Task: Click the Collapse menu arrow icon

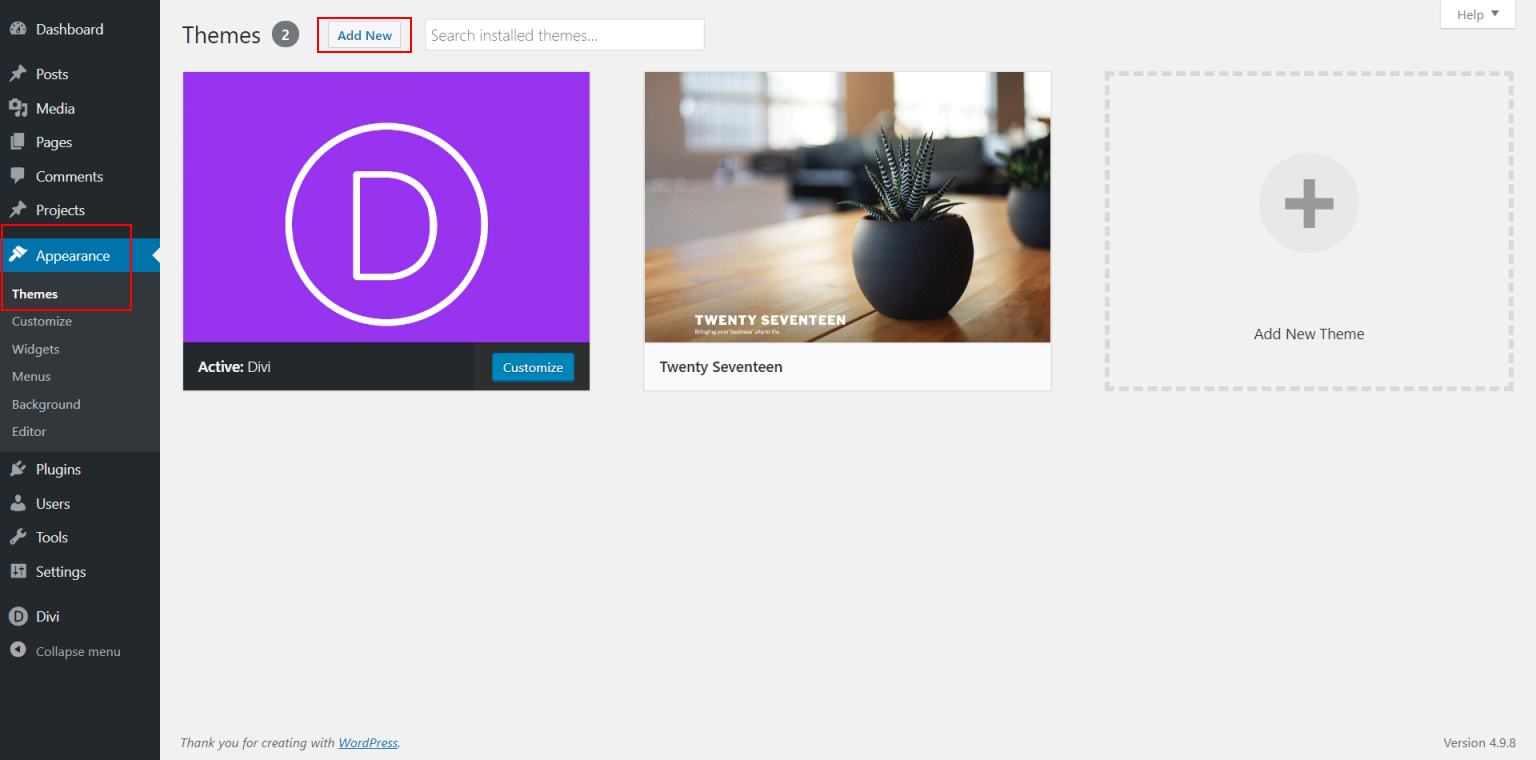Action: [17, 650]
